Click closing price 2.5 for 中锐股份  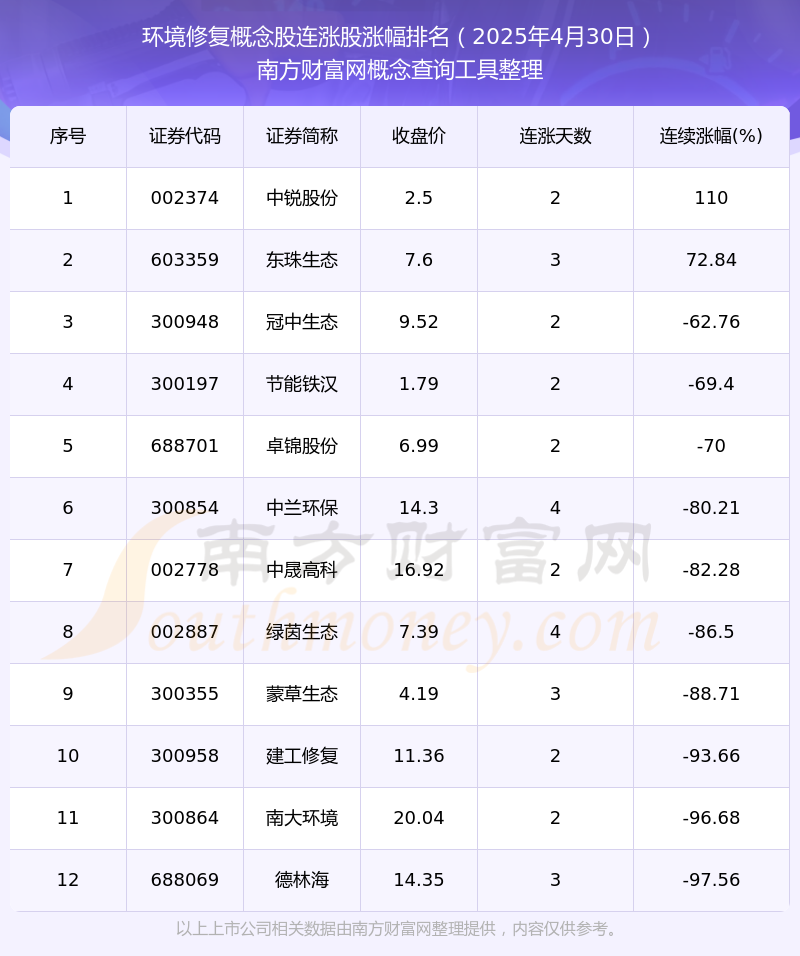(419, 198)
